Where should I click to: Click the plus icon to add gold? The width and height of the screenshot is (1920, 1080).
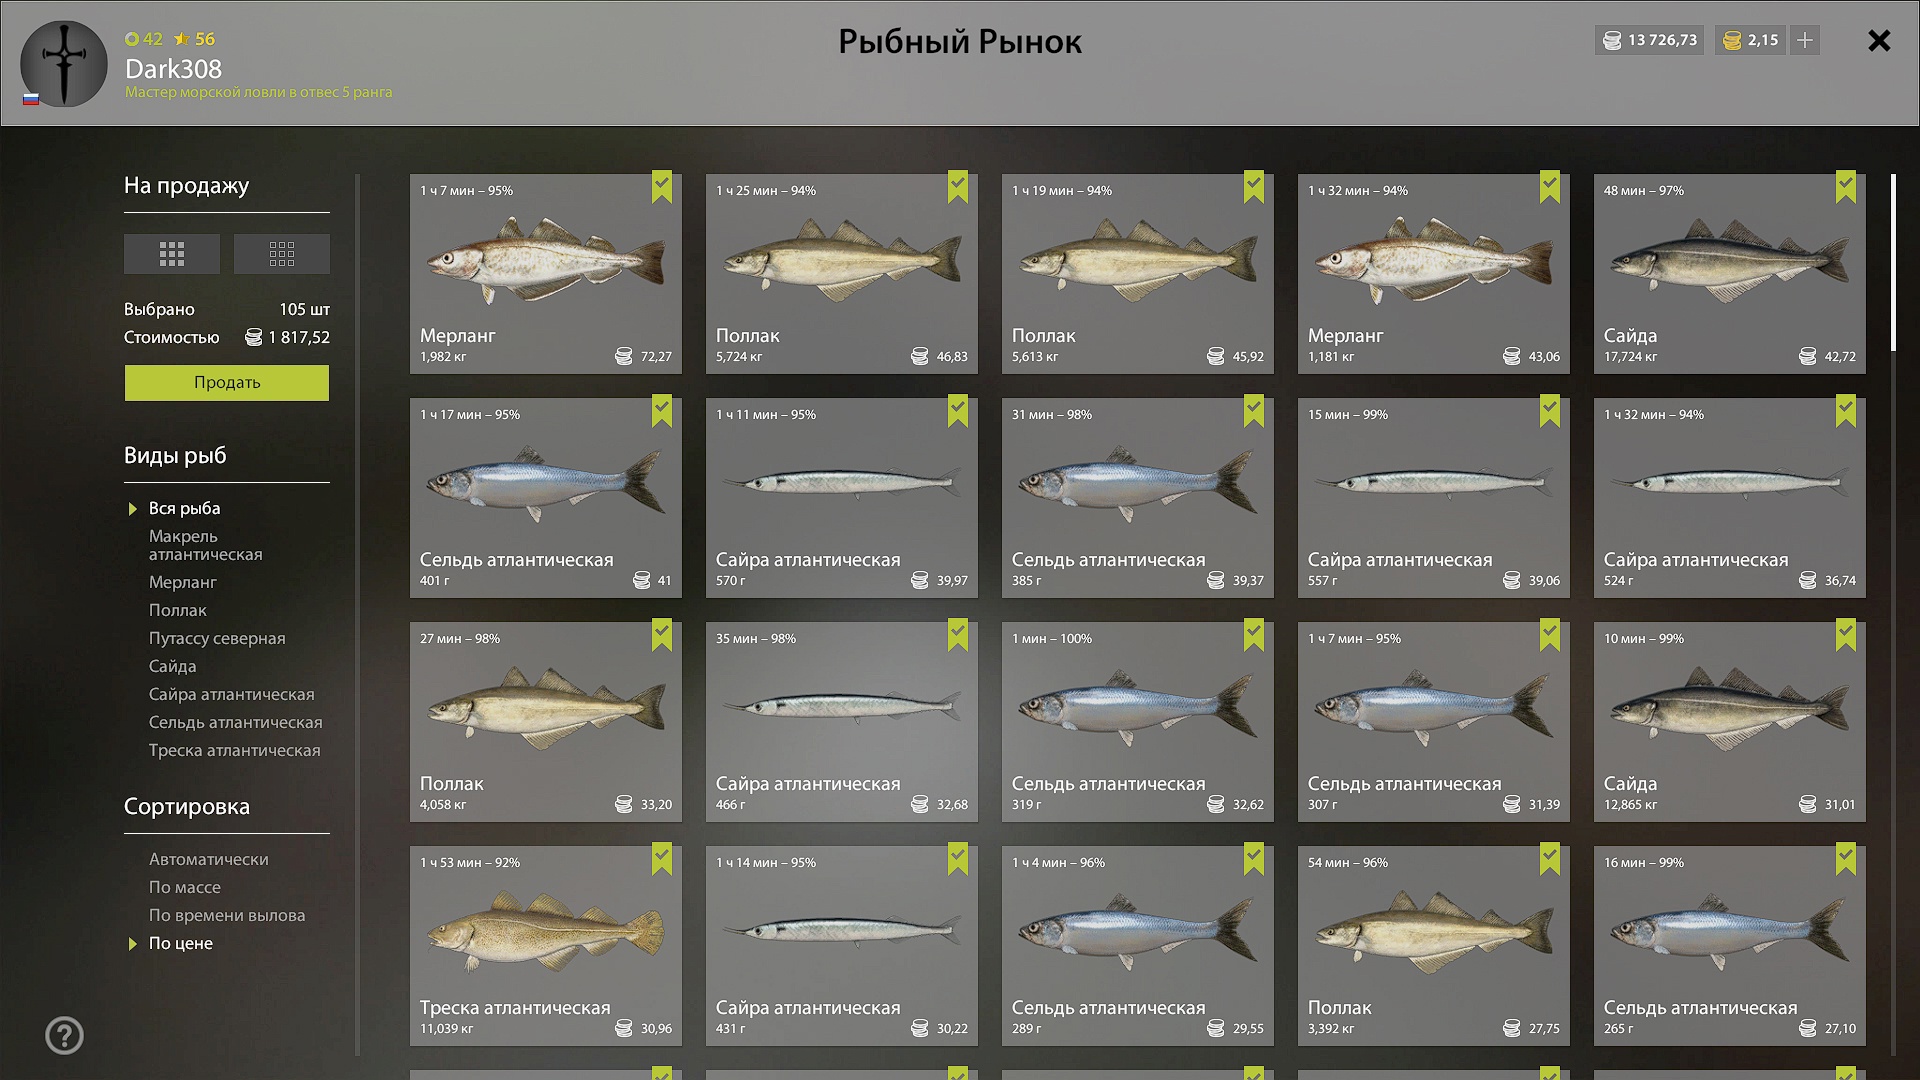click(x=1805, y=40)
